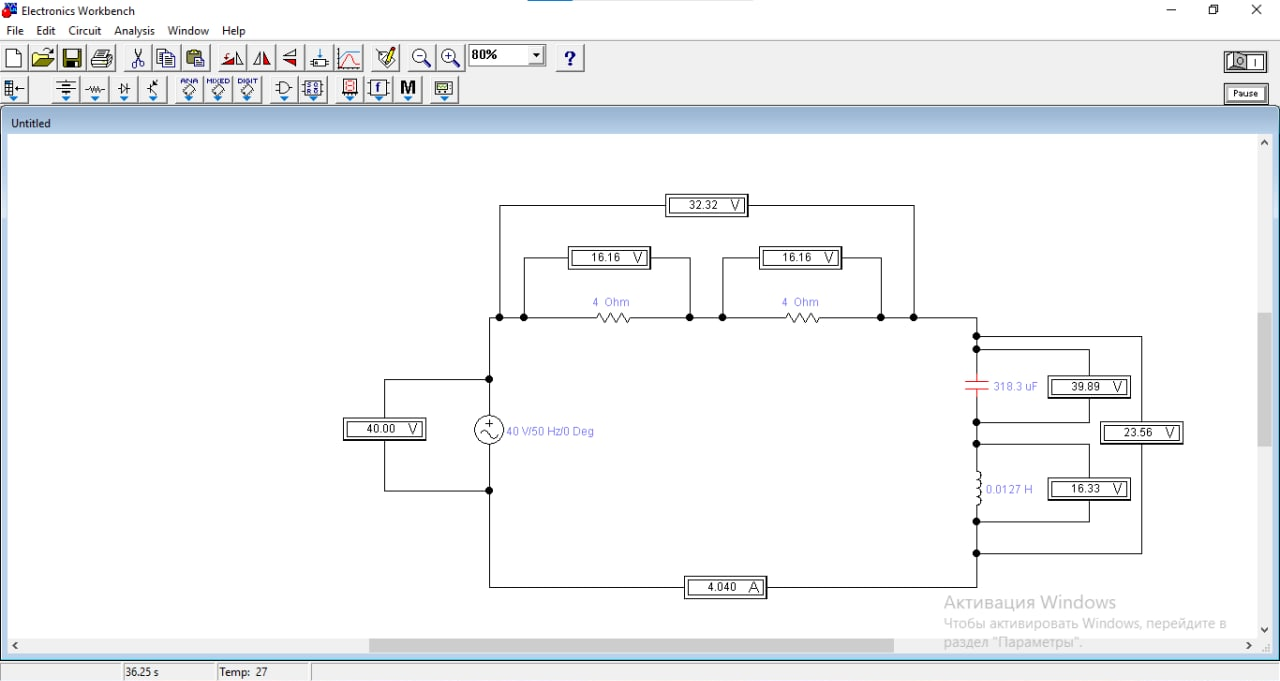Open the Sources parts bin
Image resolution: width=1280 pixels, height=681 pixels.
66,90
